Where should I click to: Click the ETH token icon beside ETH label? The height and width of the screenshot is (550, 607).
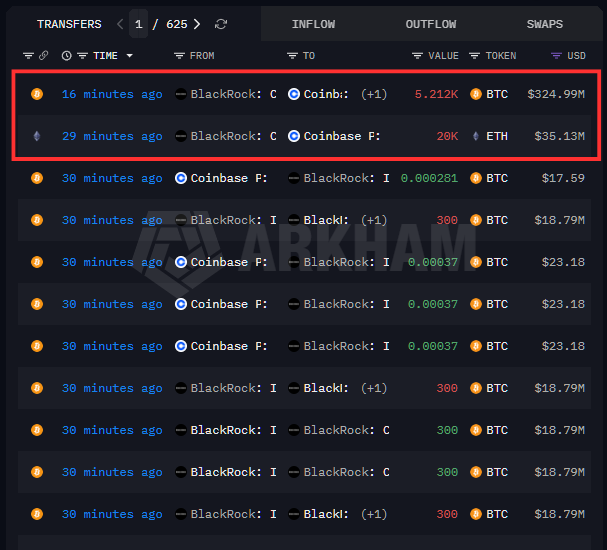[476, 136]
